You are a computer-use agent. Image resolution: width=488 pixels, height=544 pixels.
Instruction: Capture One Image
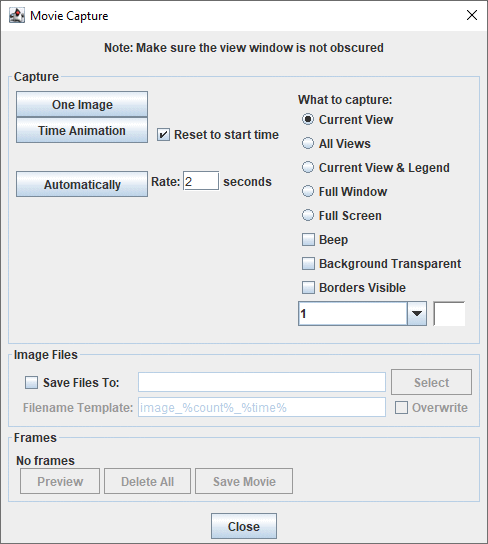click(x=82, y=104)
